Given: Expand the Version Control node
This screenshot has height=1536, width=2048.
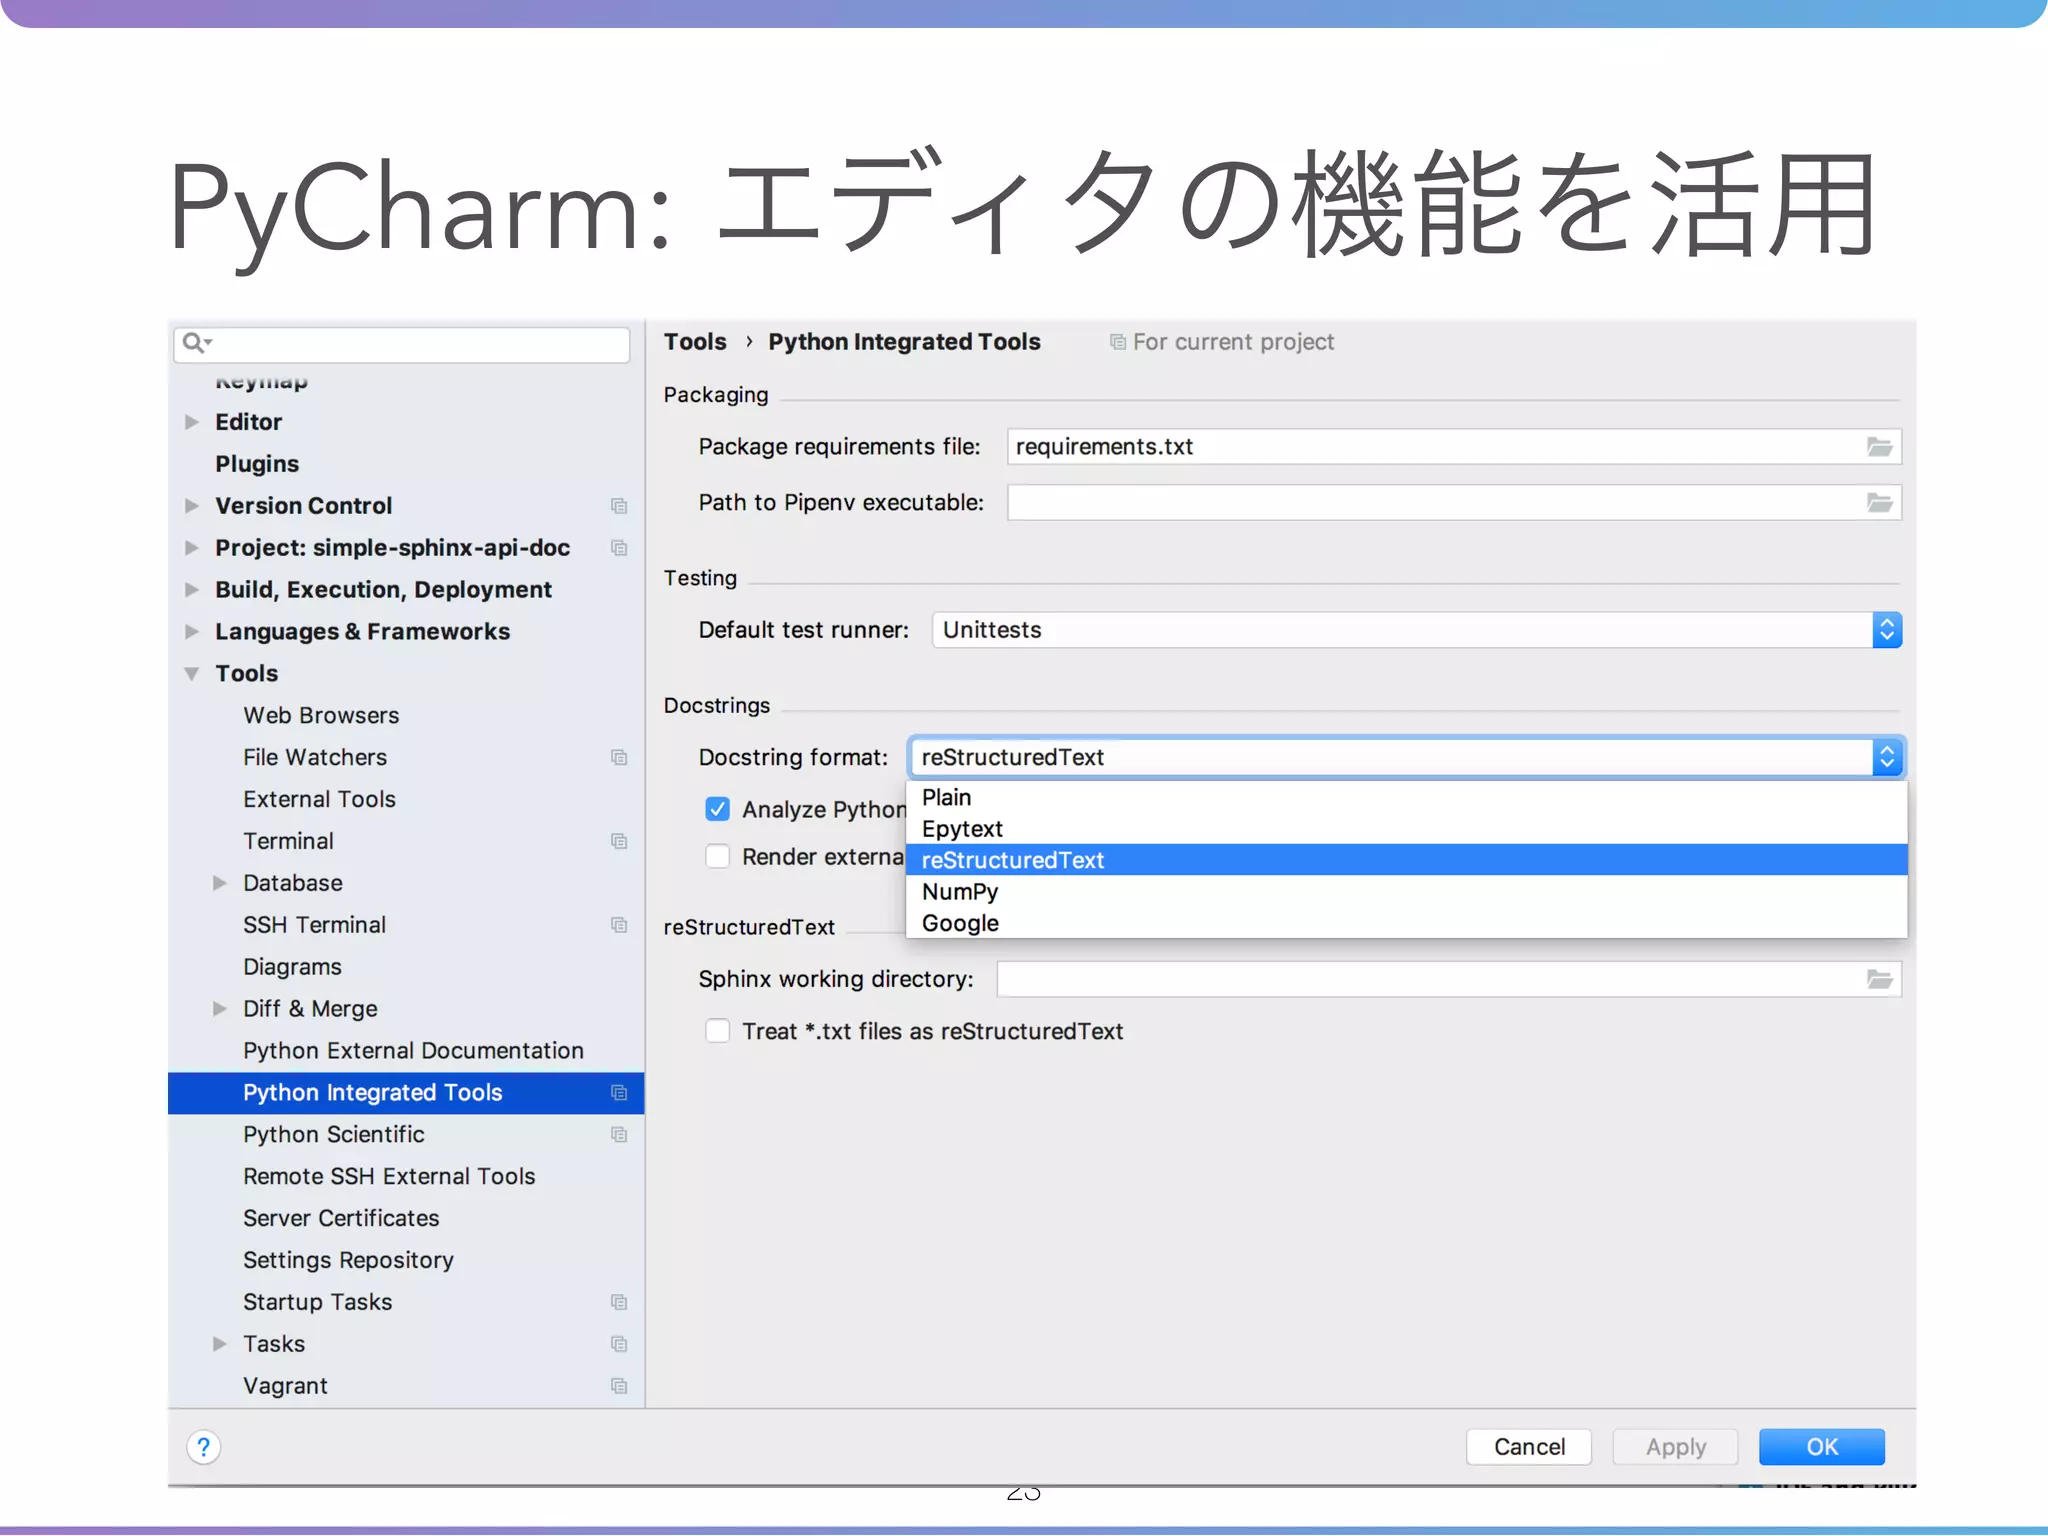Looking at the screenshot, I should point(192,506).
